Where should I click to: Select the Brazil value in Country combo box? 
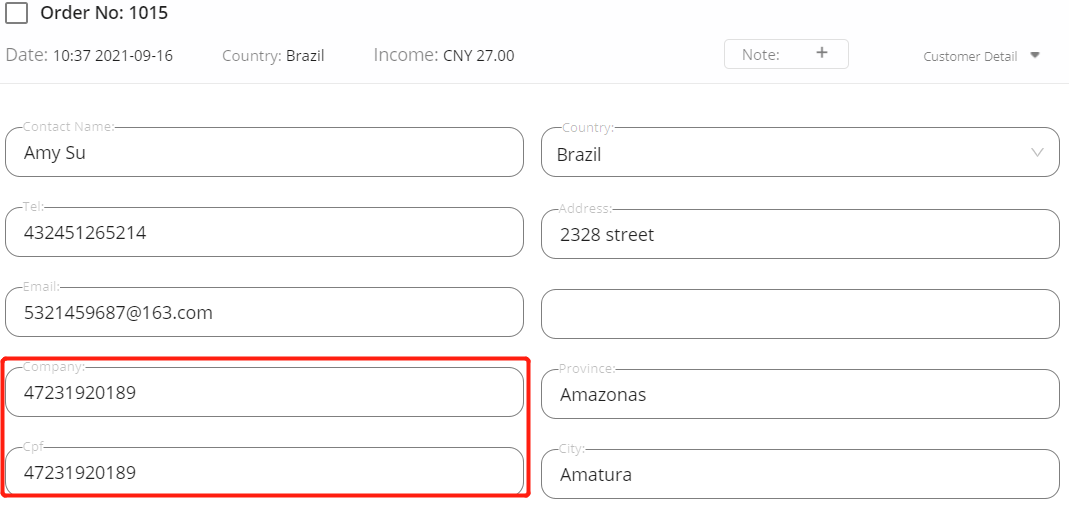(x=579, y=155)
